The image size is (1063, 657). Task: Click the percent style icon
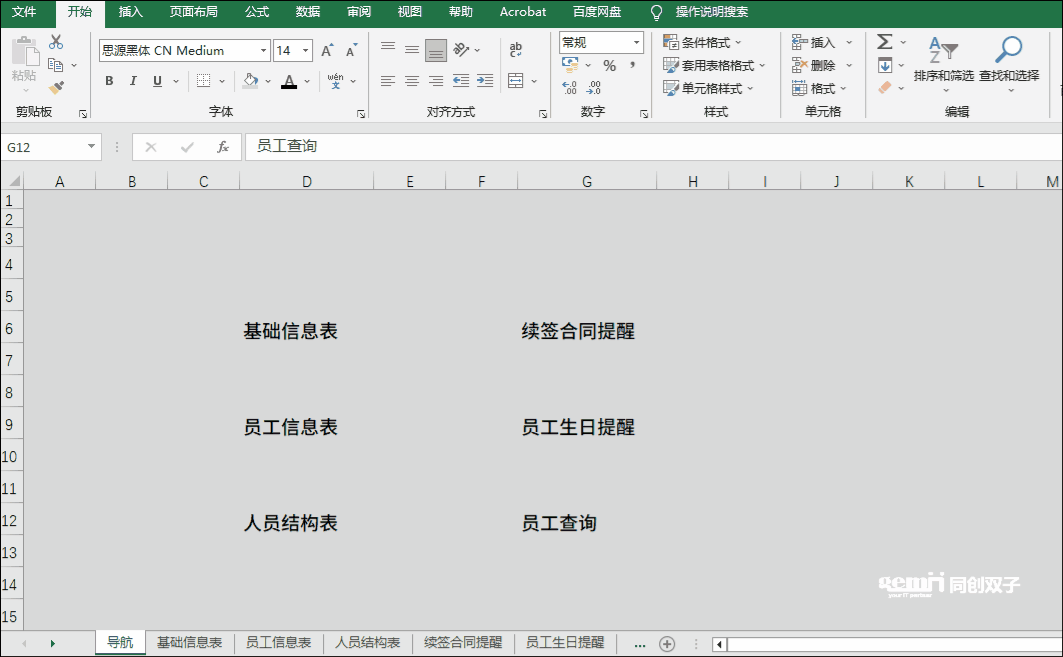[x=609, y=66]
